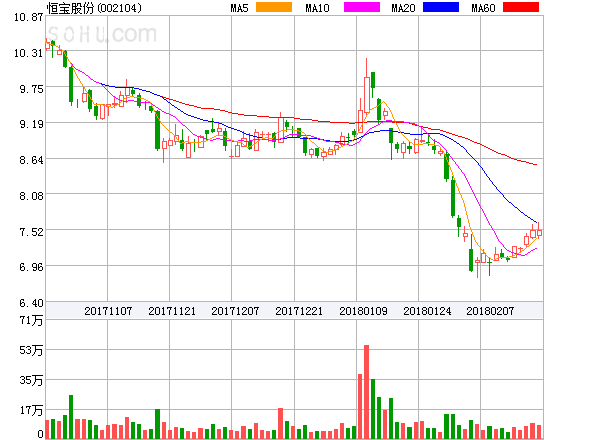Image resolution: width=600 pixels, height=440 pixels.
Task: Click the MA20 legend label
Action: 403,8
